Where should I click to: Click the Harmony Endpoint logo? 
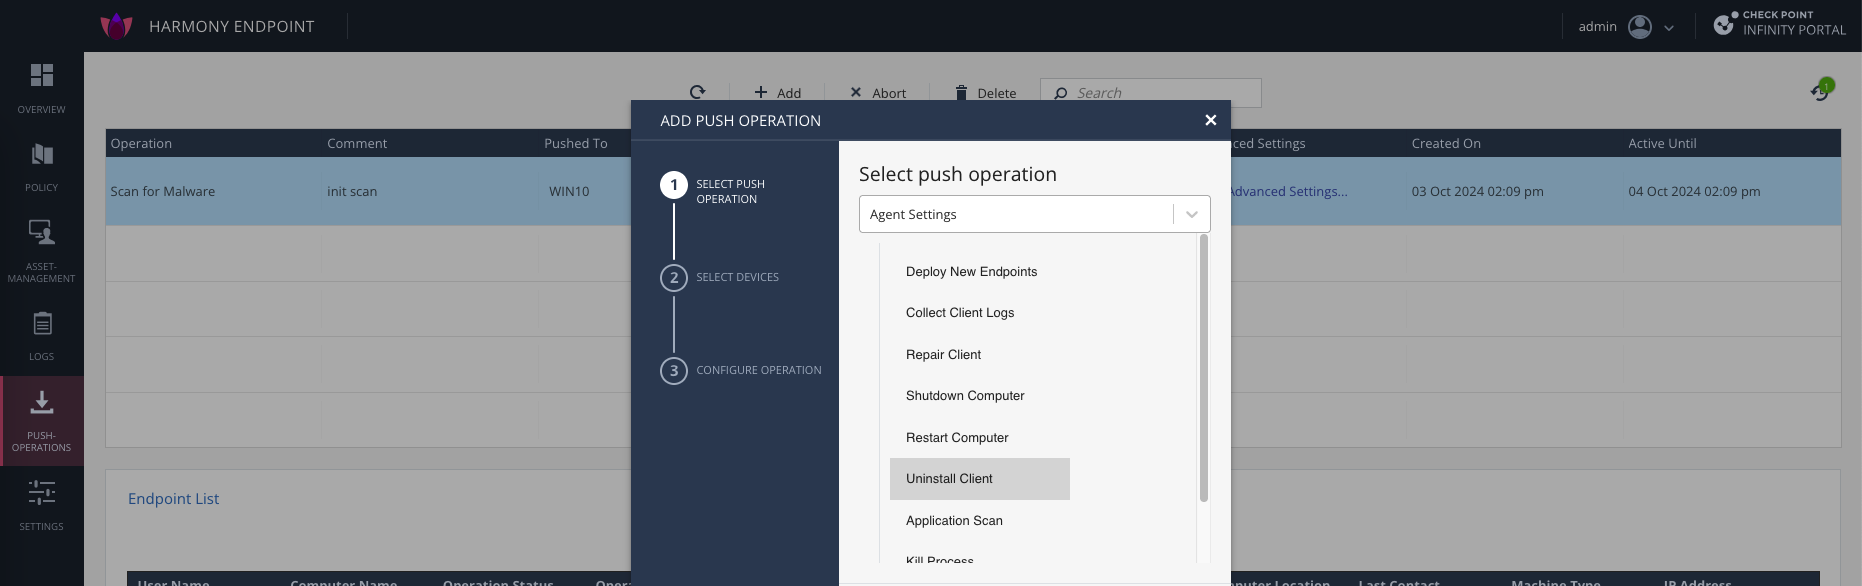(117, 26)
